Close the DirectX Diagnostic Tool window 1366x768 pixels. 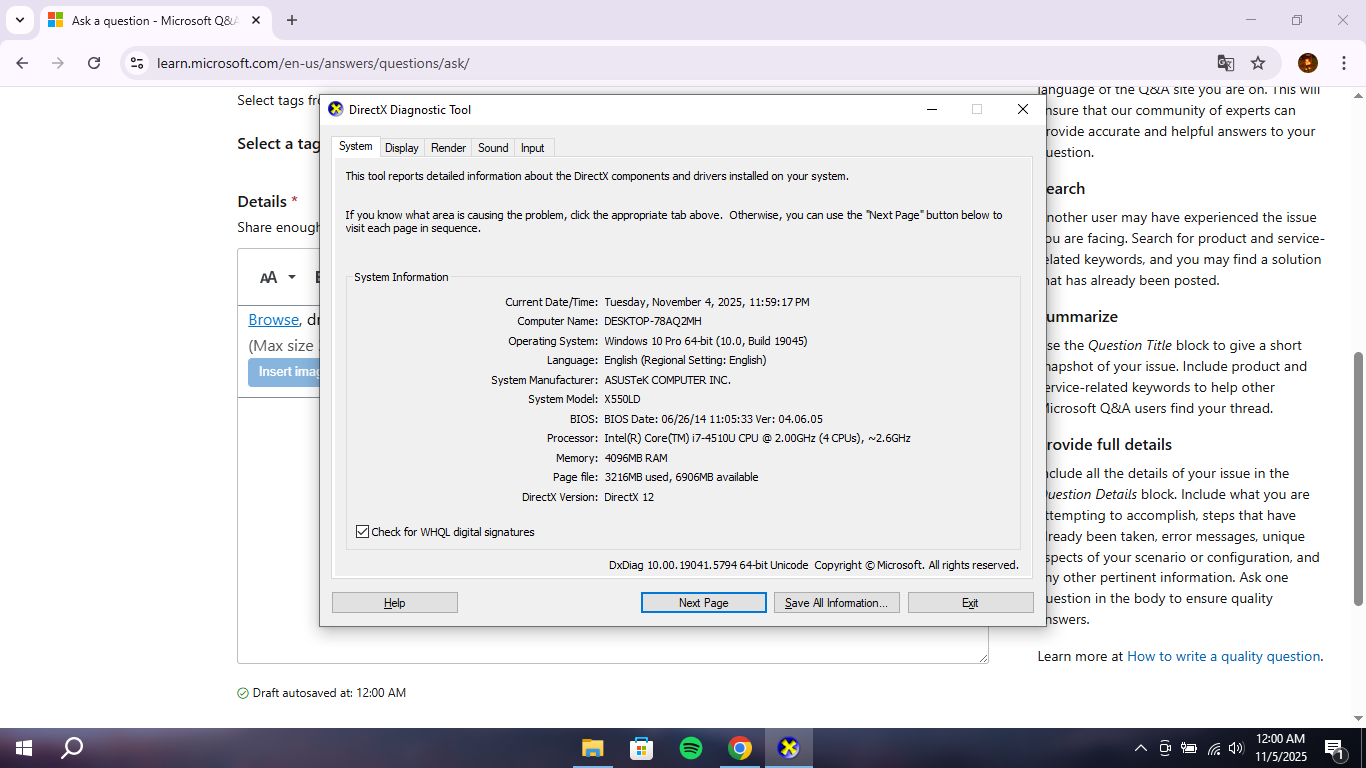(1023, 110)
